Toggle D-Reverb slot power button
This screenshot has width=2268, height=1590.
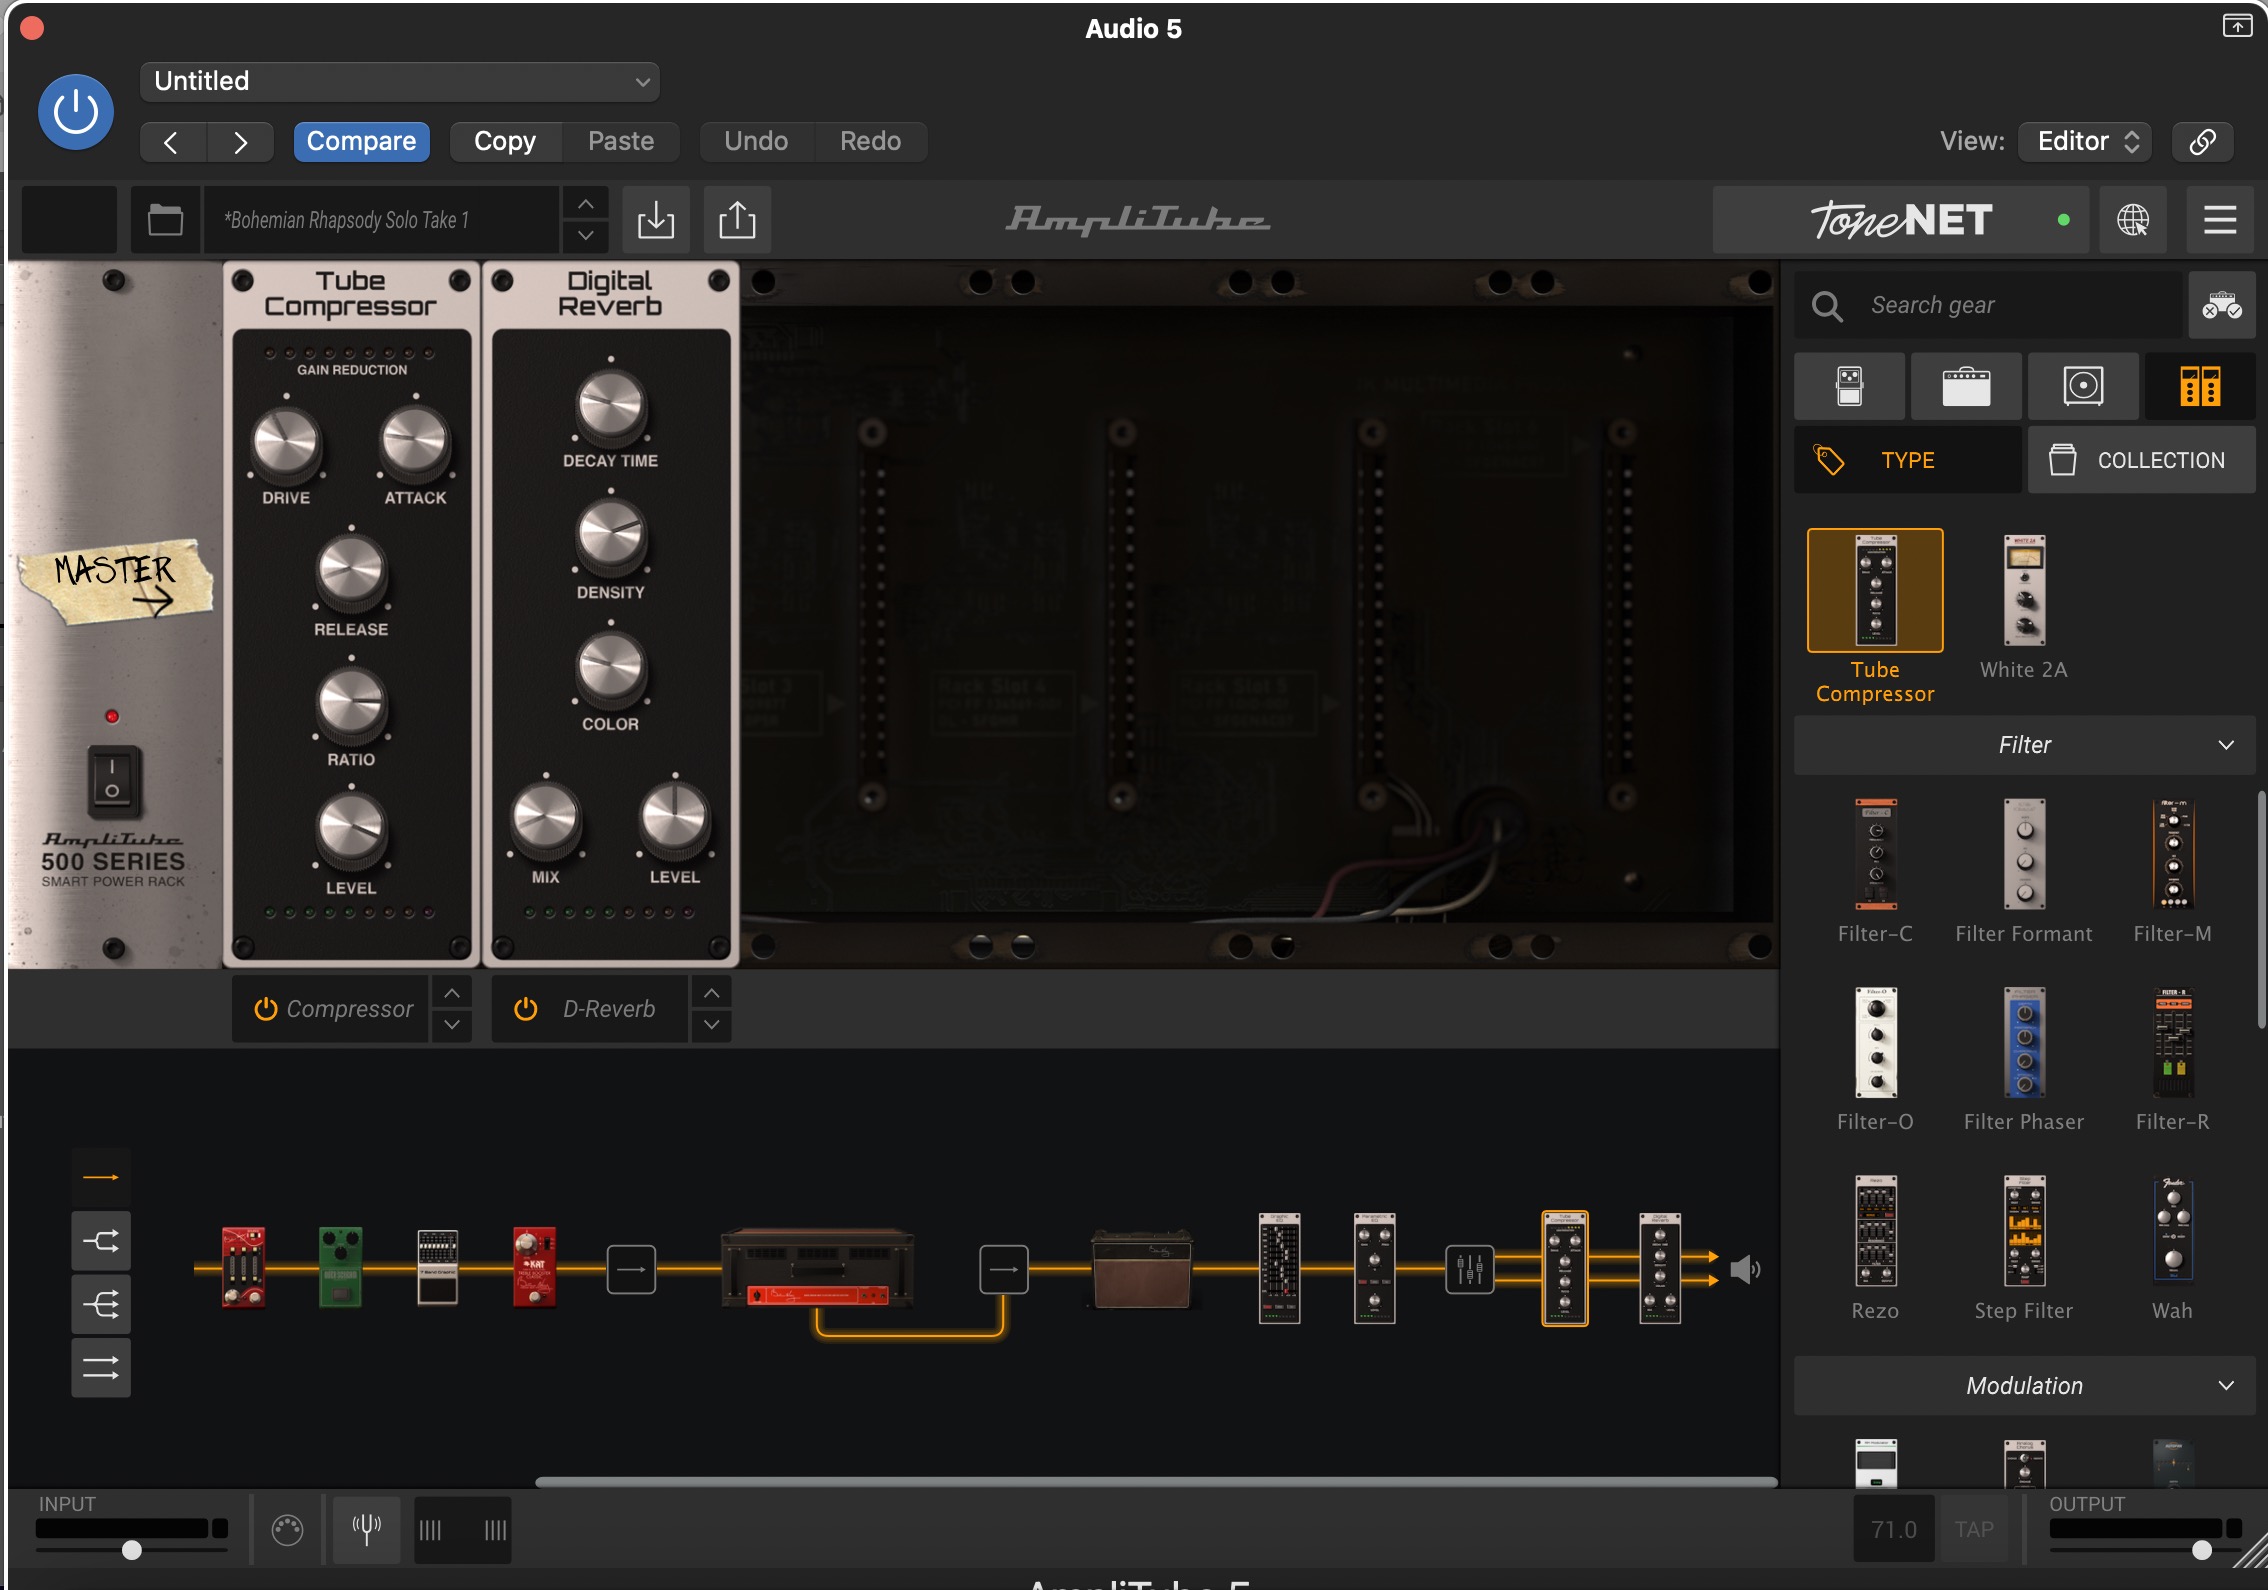click(x=525, y=1009)
